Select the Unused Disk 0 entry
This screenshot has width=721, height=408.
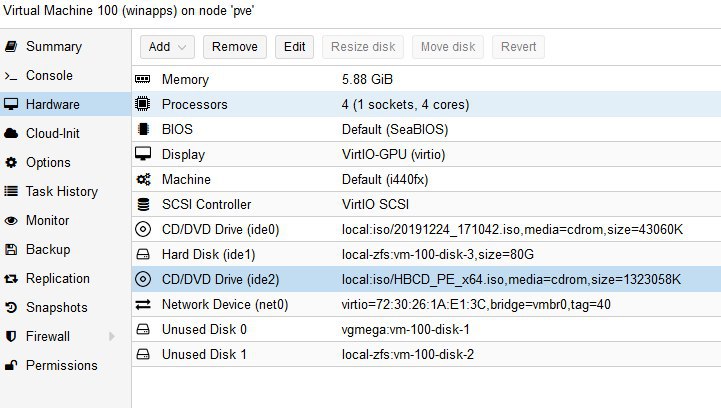point(426,329)
